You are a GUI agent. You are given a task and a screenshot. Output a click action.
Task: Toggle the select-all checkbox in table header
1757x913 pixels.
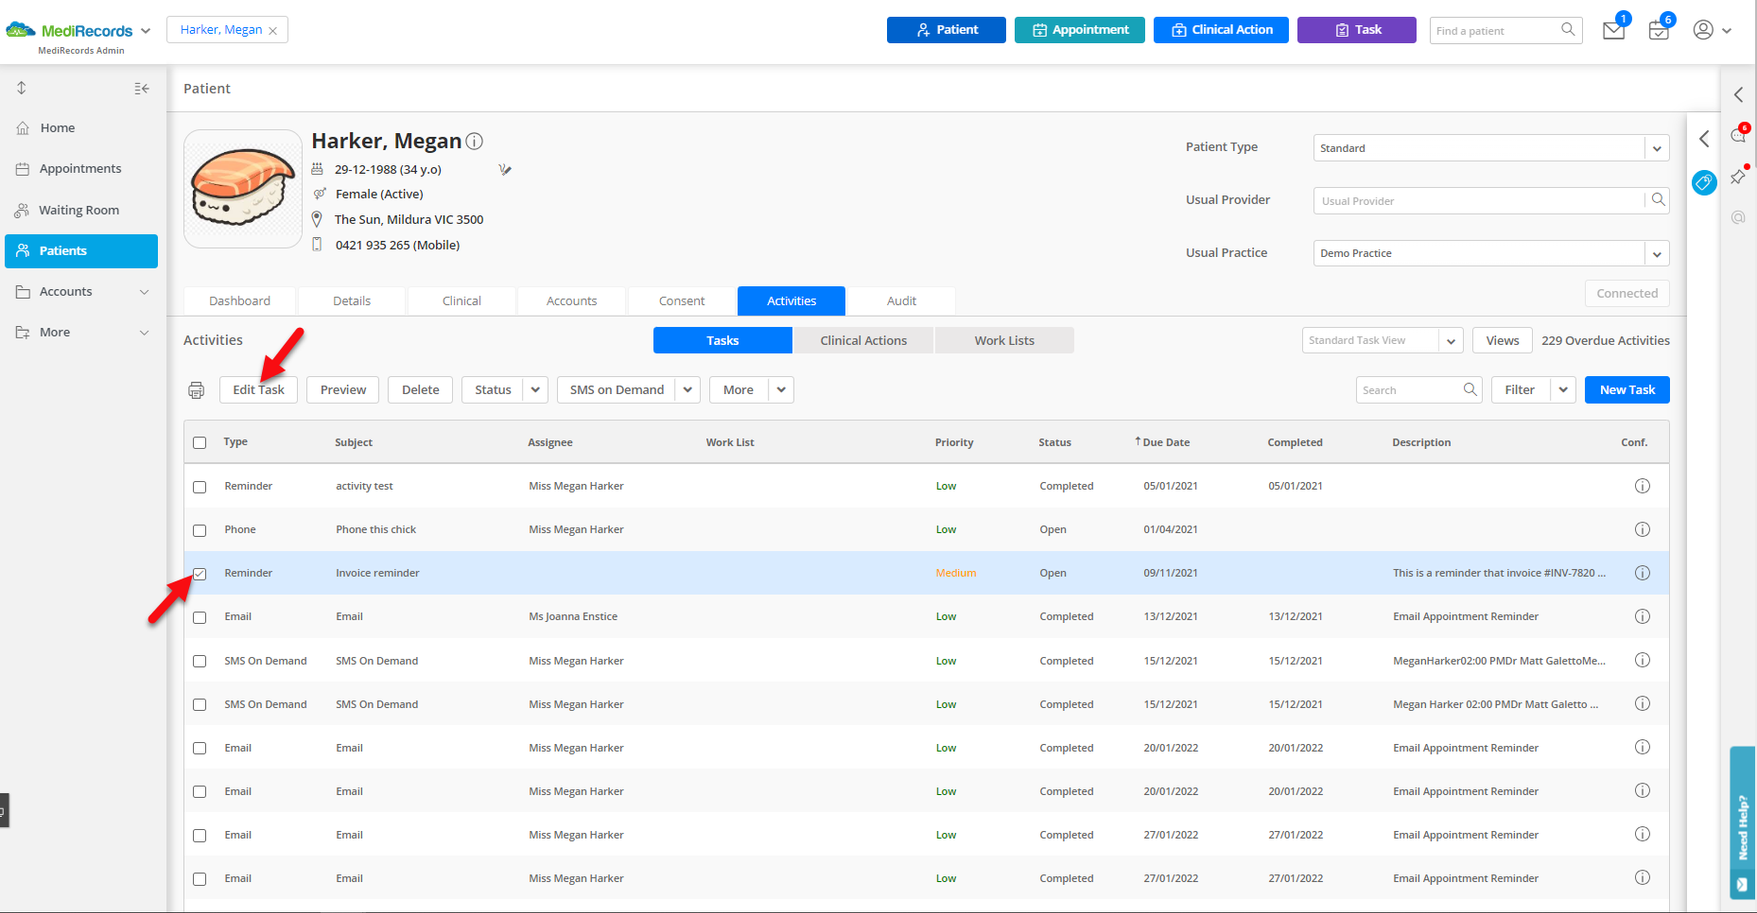(x=200, y=442)
